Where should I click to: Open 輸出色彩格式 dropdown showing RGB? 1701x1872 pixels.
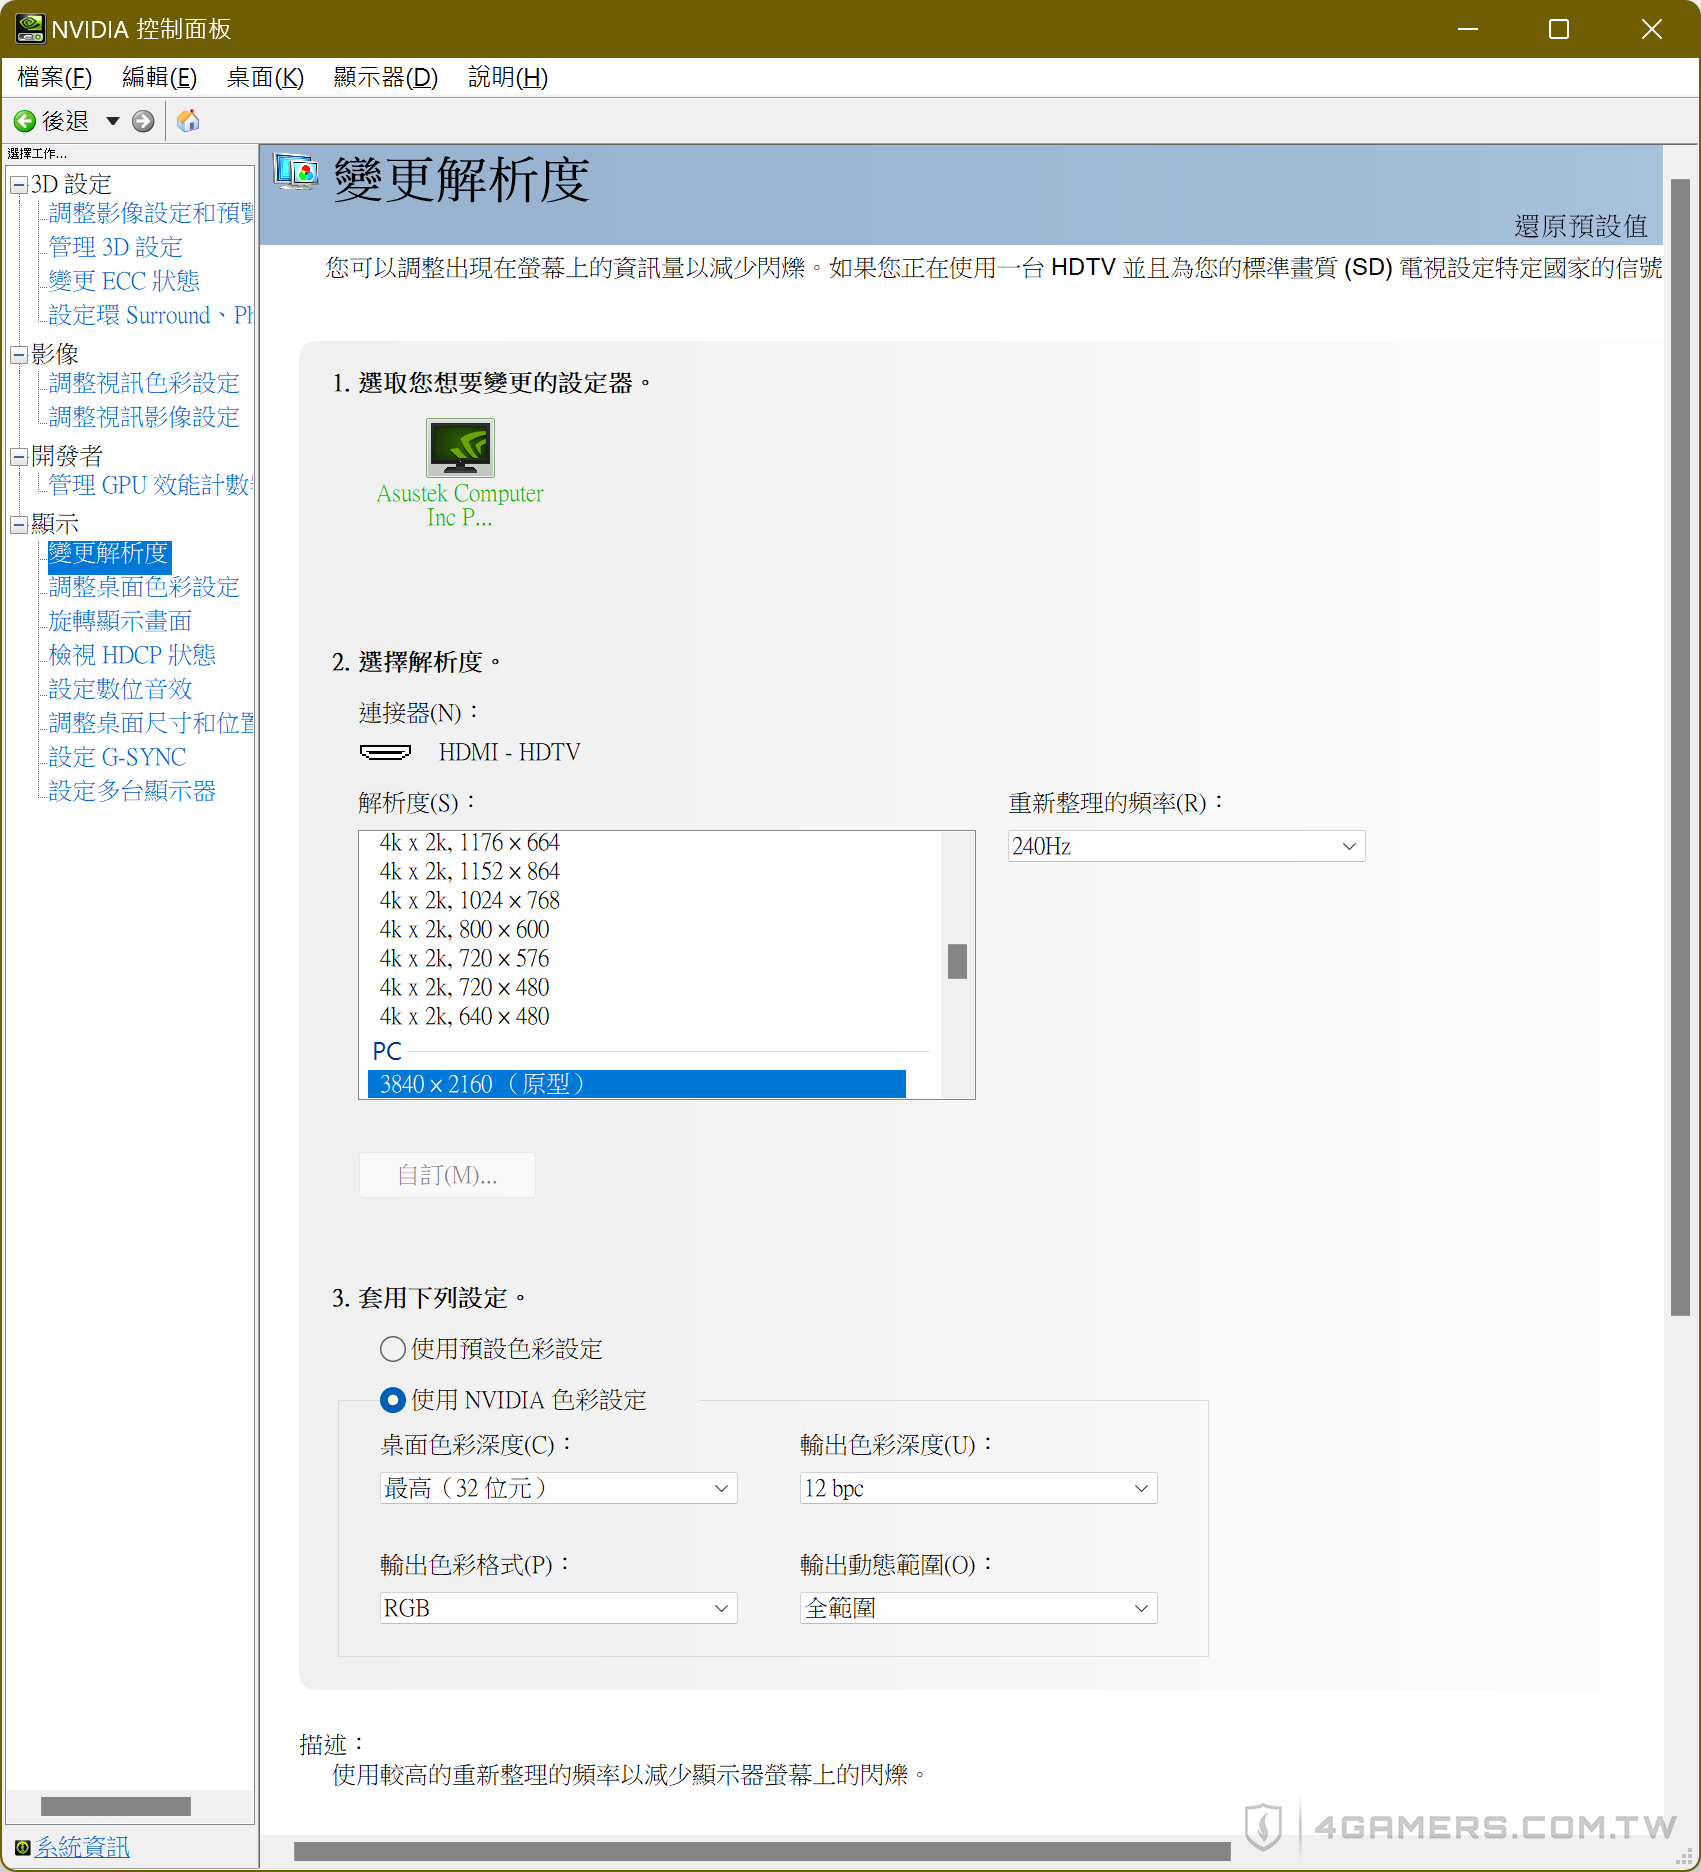(558, 1608)
